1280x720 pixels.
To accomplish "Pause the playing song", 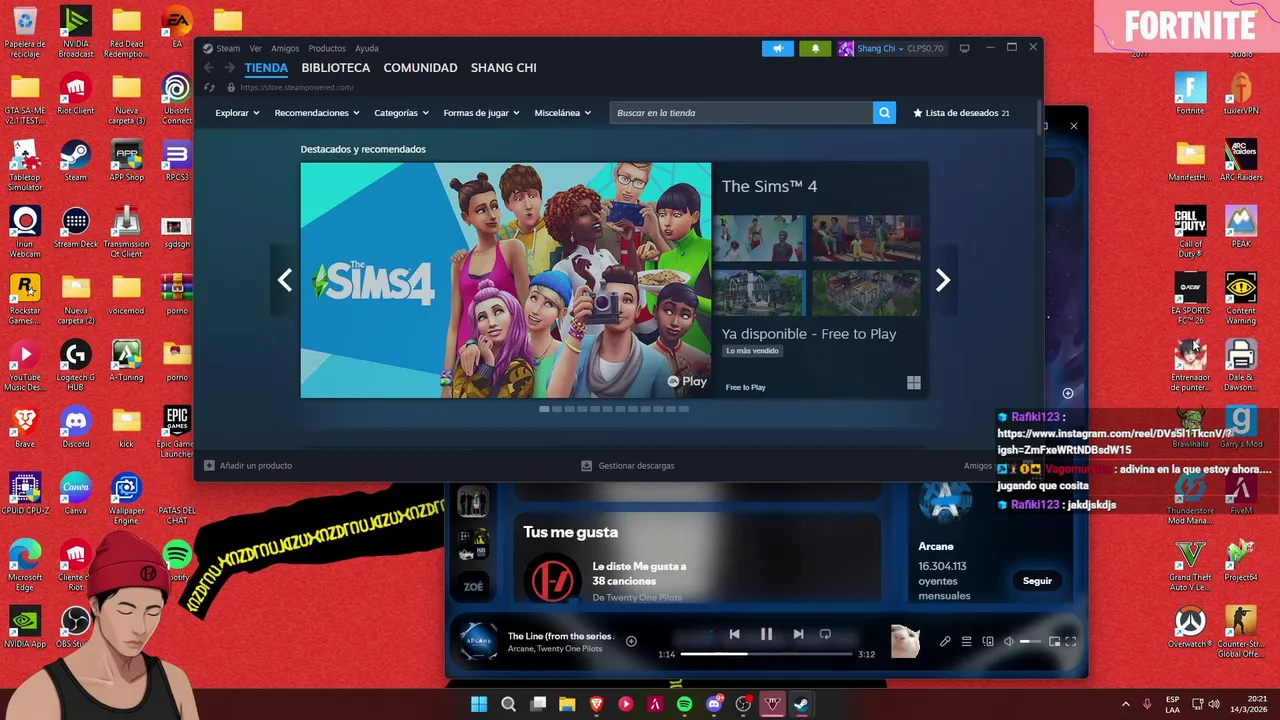I will click(x=766, y=634).
